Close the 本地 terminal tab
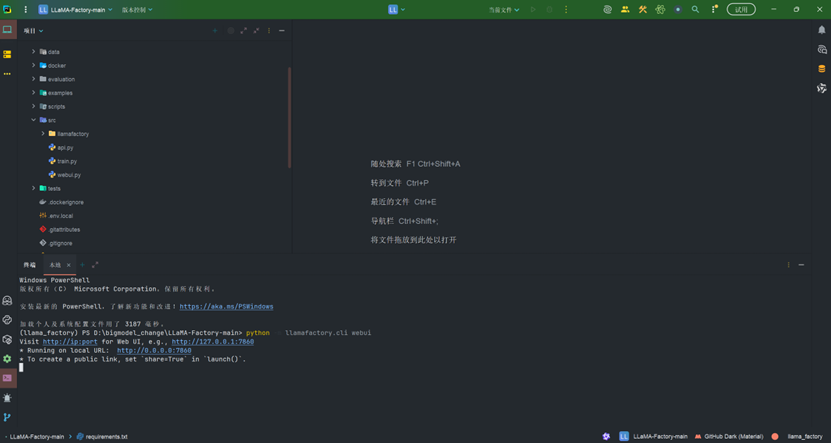 point(68,265)
